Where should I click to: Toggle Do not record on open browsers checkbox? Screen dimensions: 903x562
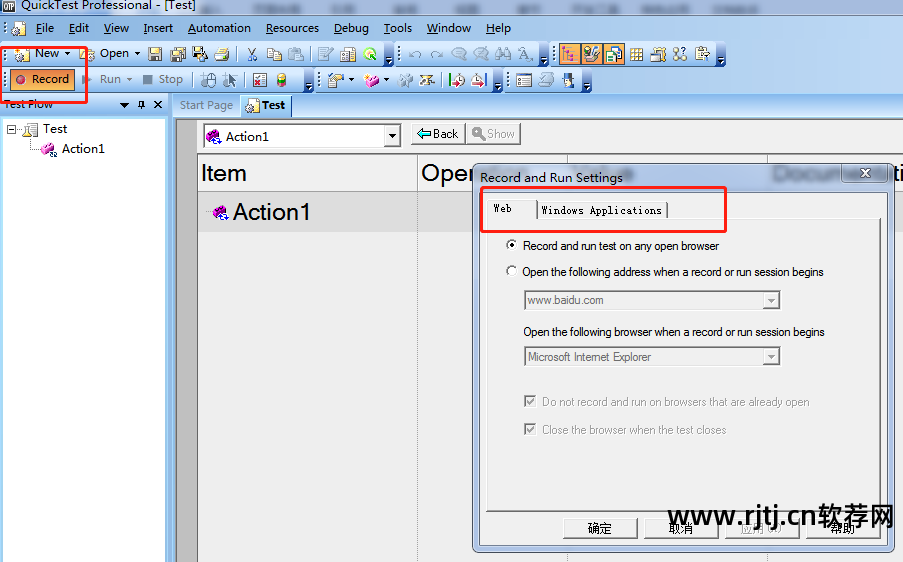[x=530, y=401]
